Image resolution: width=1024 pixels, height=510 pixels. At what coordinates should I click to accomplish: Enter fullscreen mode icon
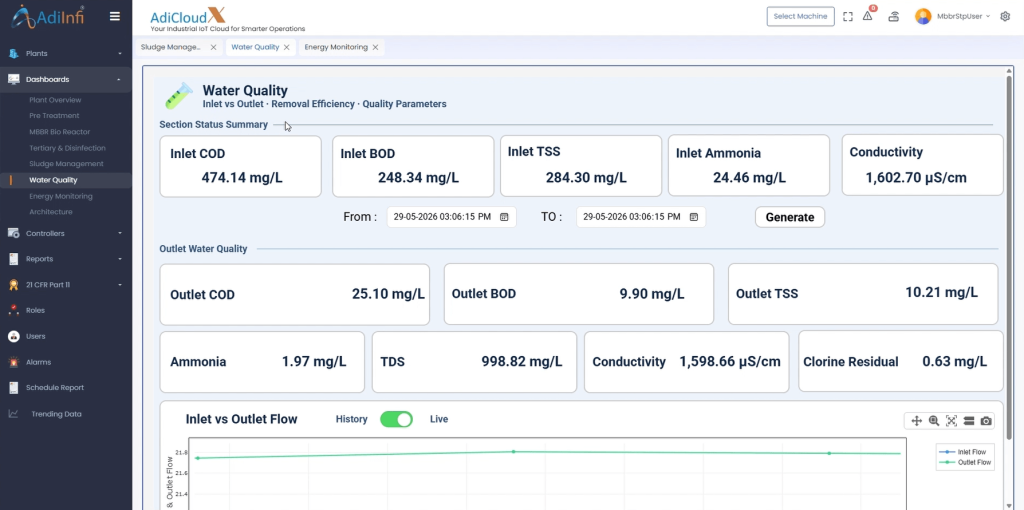pyautogui.click(x=848, y=16)
